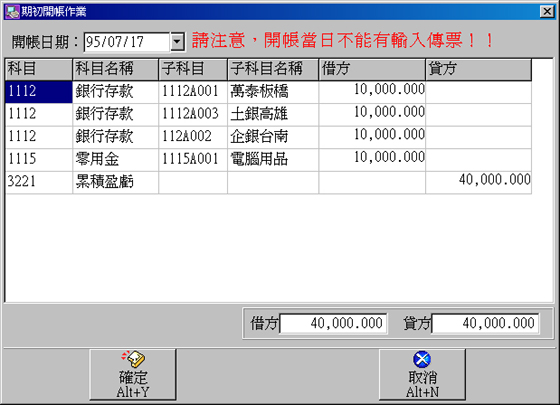
Task: Click the 確定 confirm button
Action: point(132,374)
